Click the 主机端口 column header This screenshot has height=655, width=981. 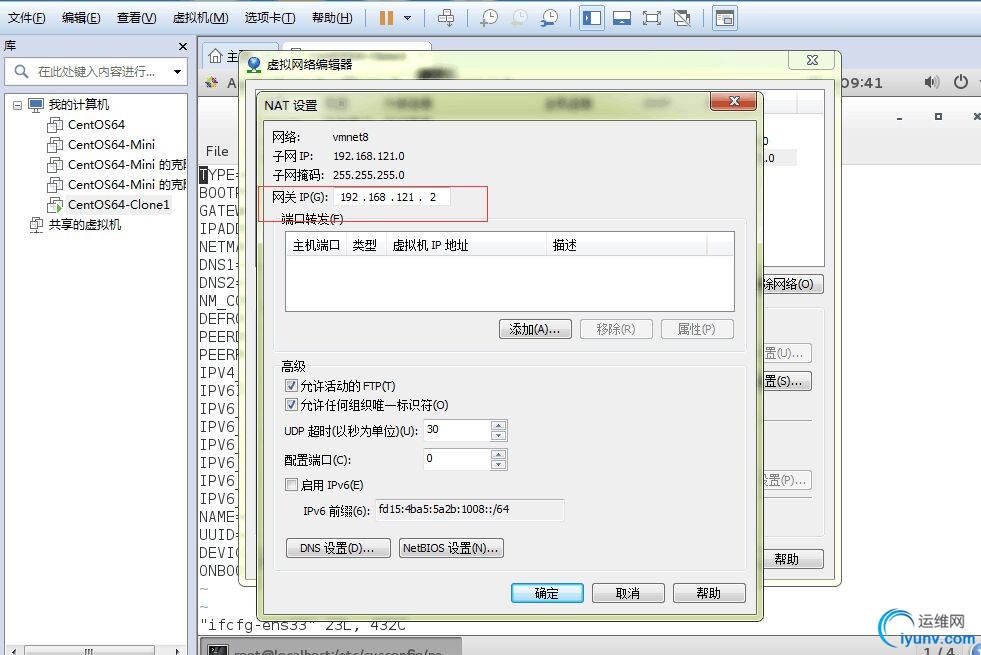(x=317, y=245)
